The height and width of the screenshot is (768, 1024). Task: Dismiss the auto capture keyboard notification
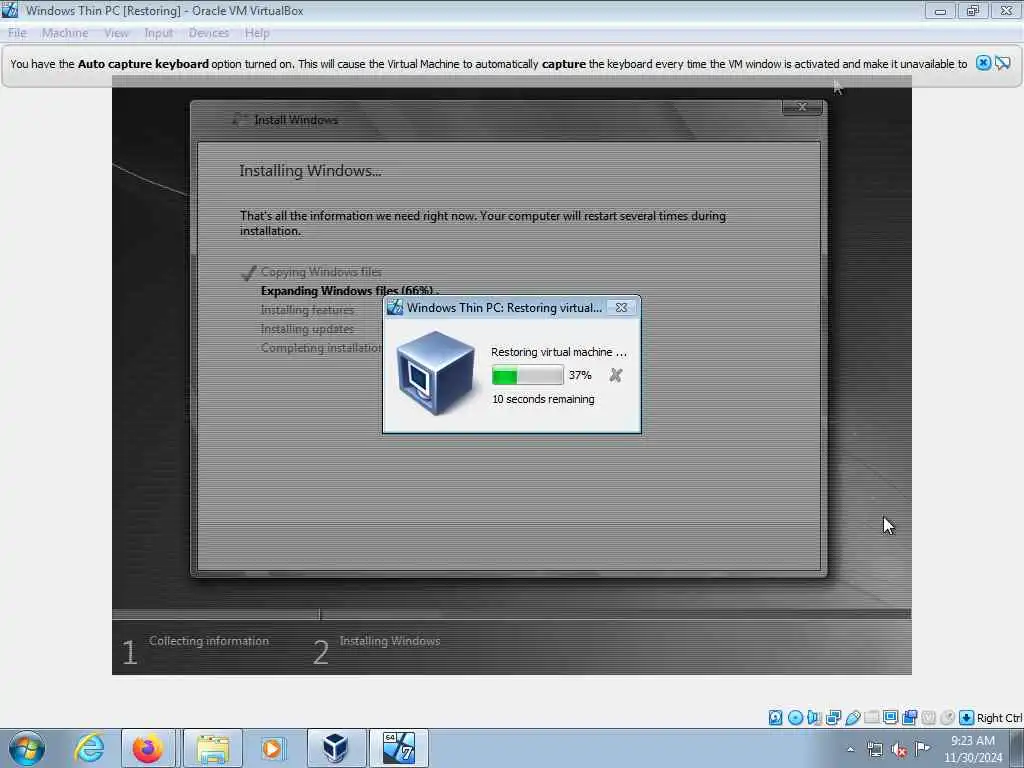983,63
